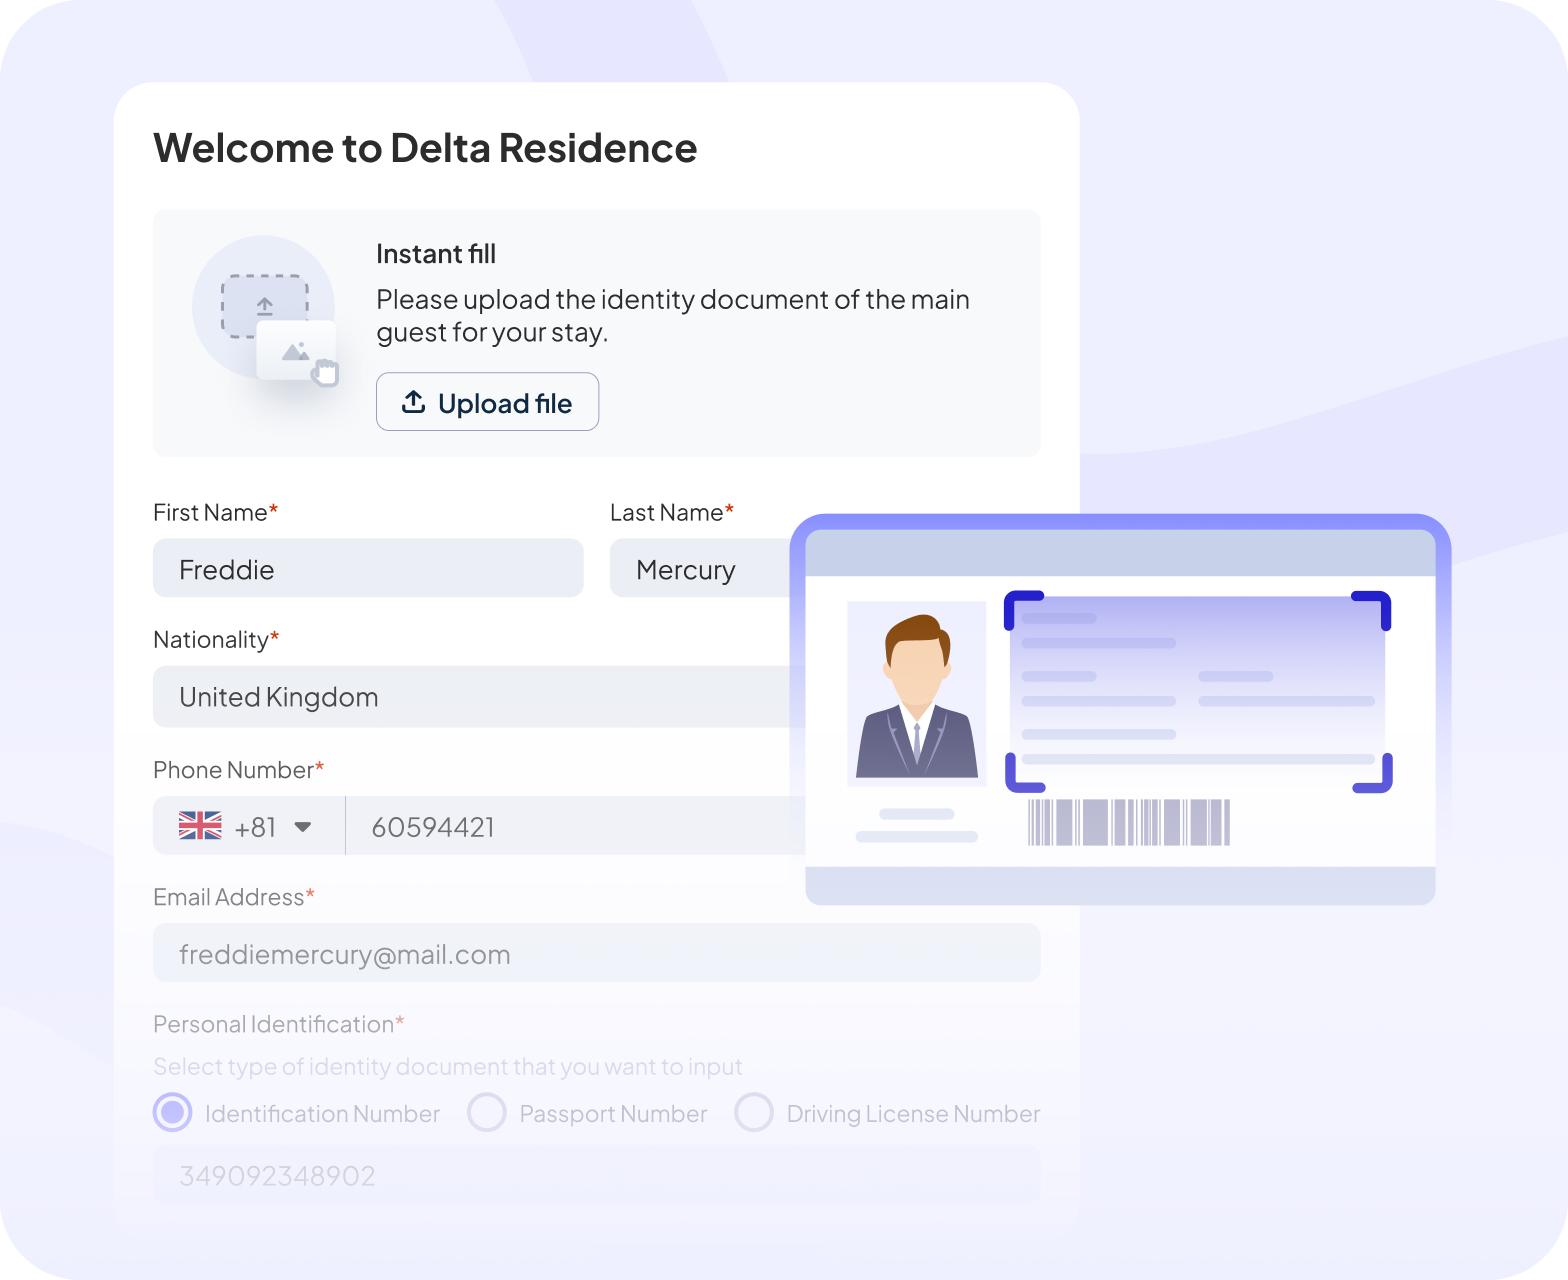Click the Last Name label
Image resolution: width=1568 pixels, height=1280 pixels.
[x=672, y=512]
